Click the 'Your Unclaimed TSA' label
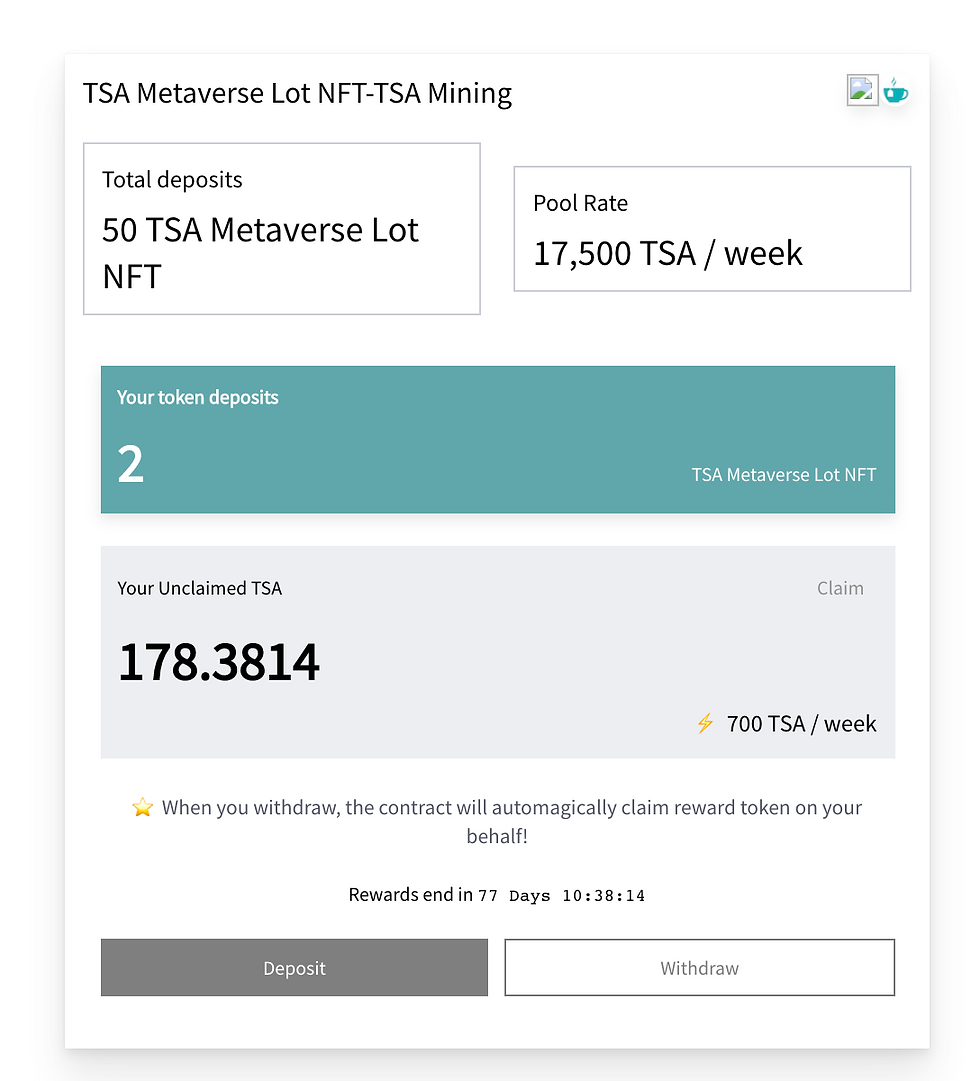The image size is (980, 1081). click(199, 588)
